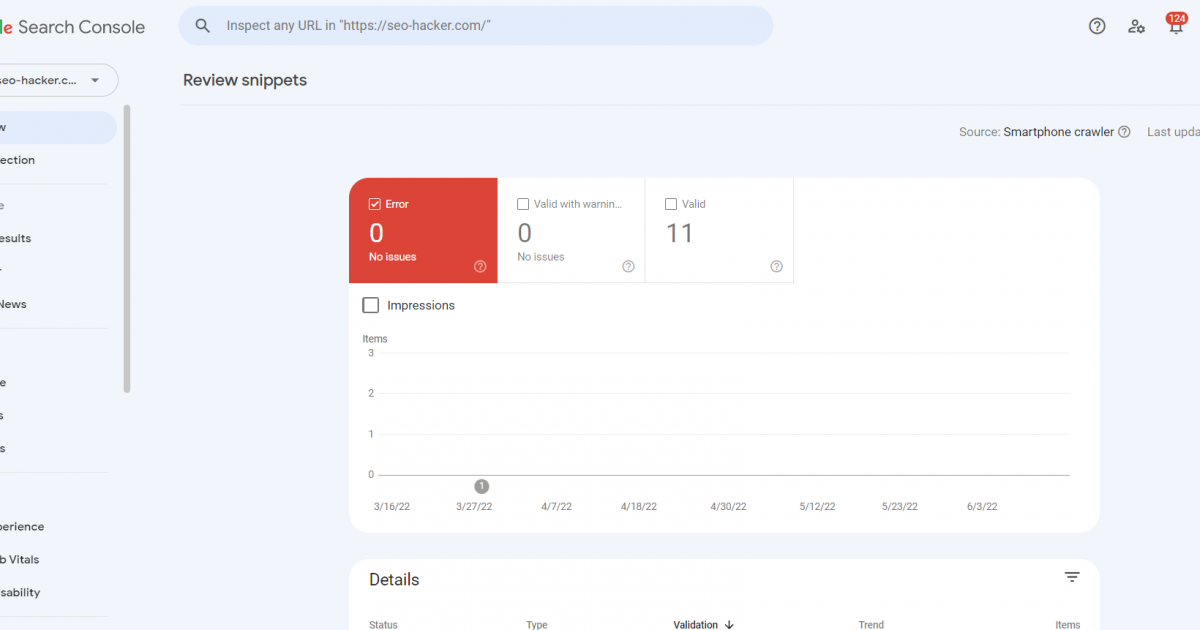Enable the Valid with warnings checkbox

tap(523, 204)
